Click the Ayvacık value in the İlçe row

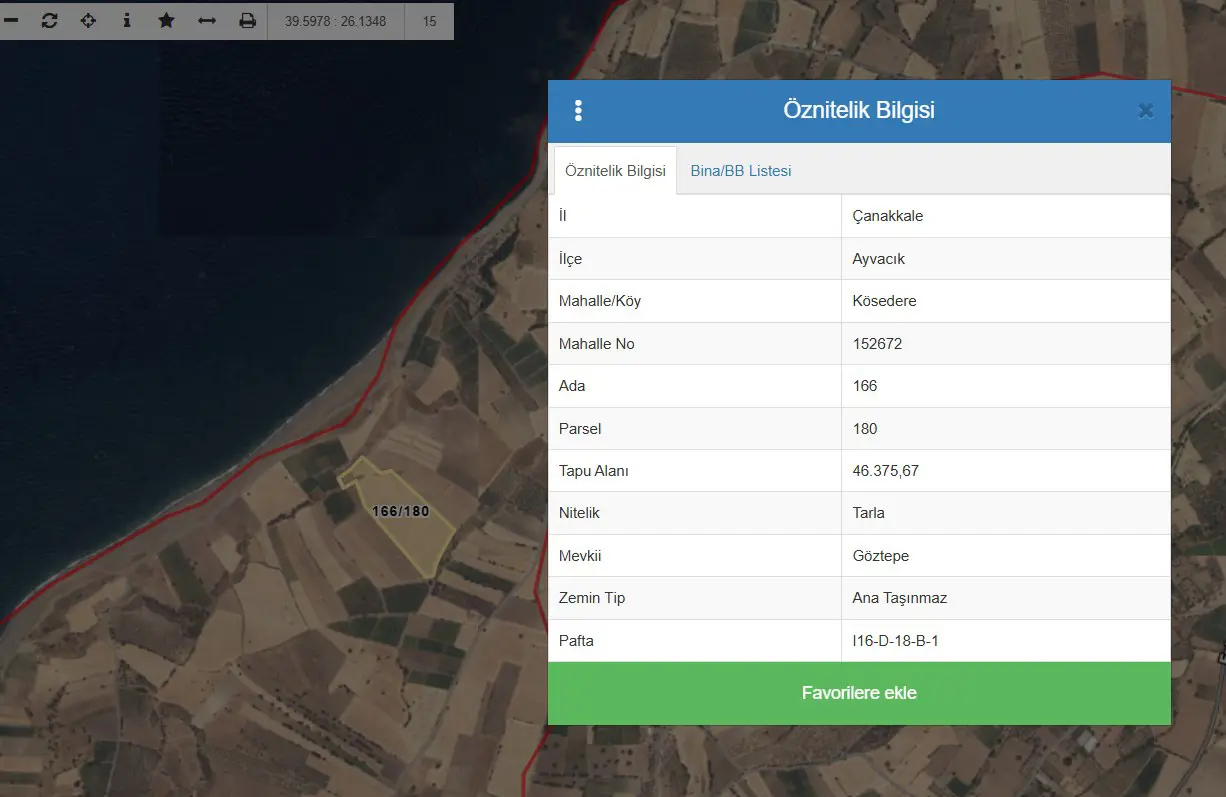879,259
